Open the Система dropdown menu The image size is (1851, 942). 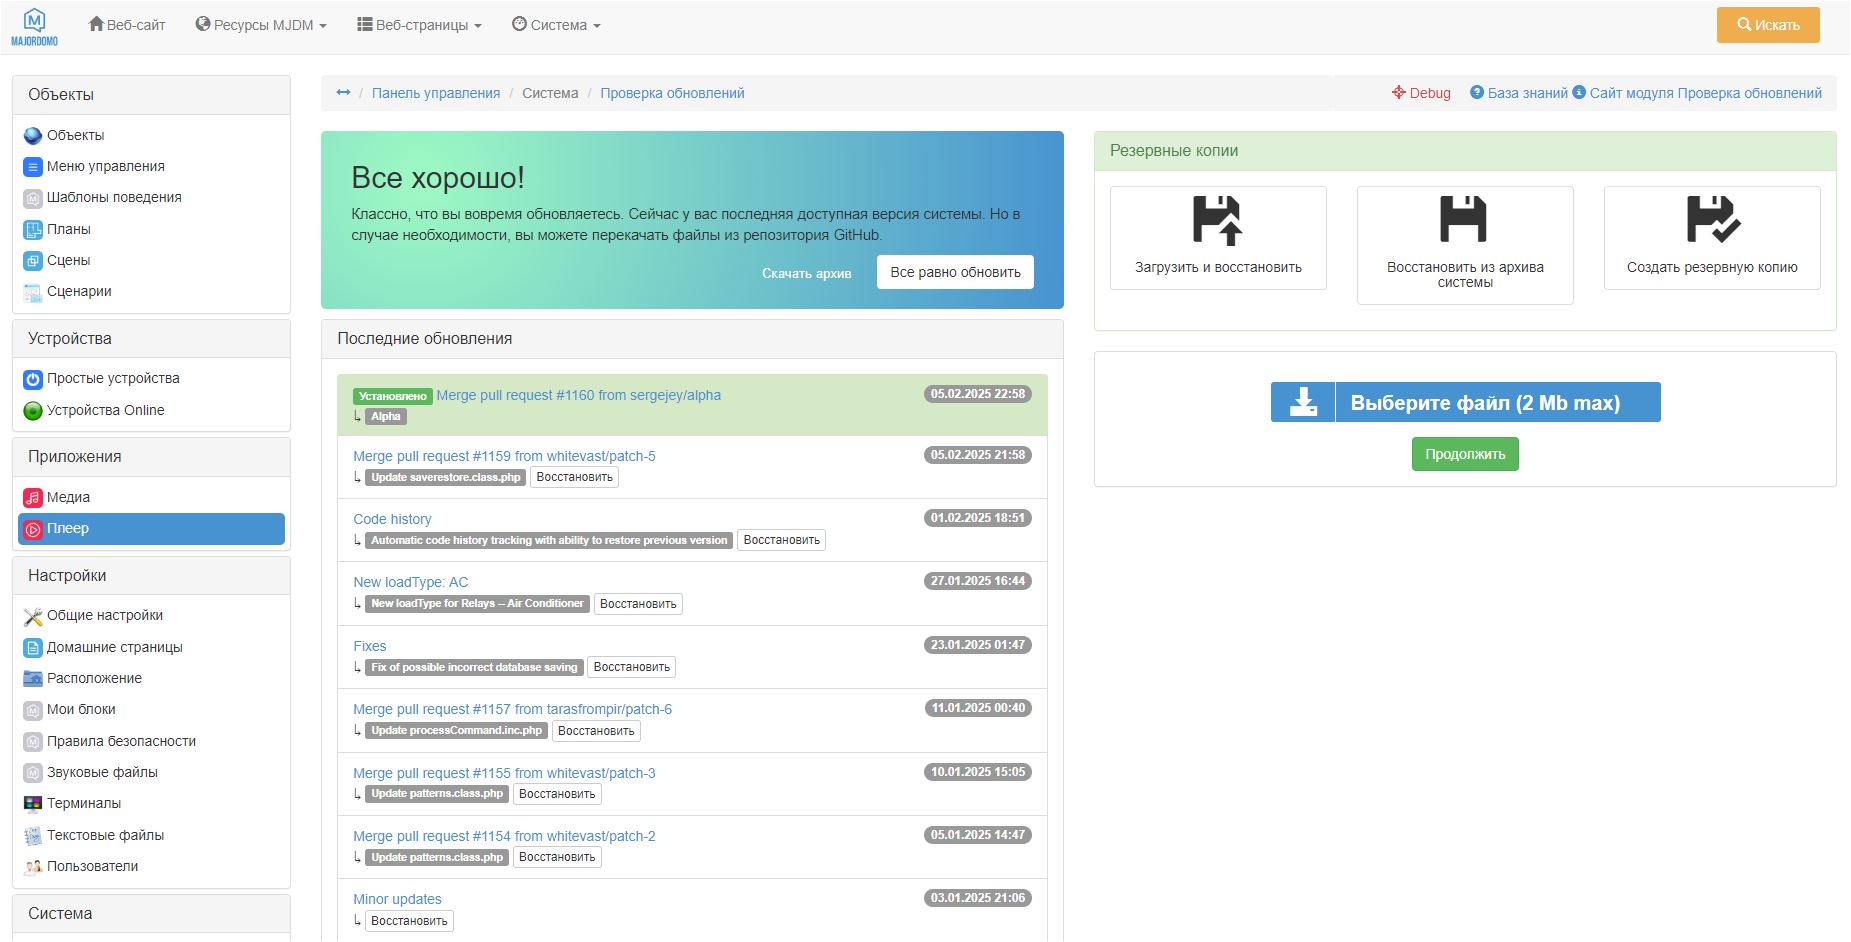(x=556, y=25)
